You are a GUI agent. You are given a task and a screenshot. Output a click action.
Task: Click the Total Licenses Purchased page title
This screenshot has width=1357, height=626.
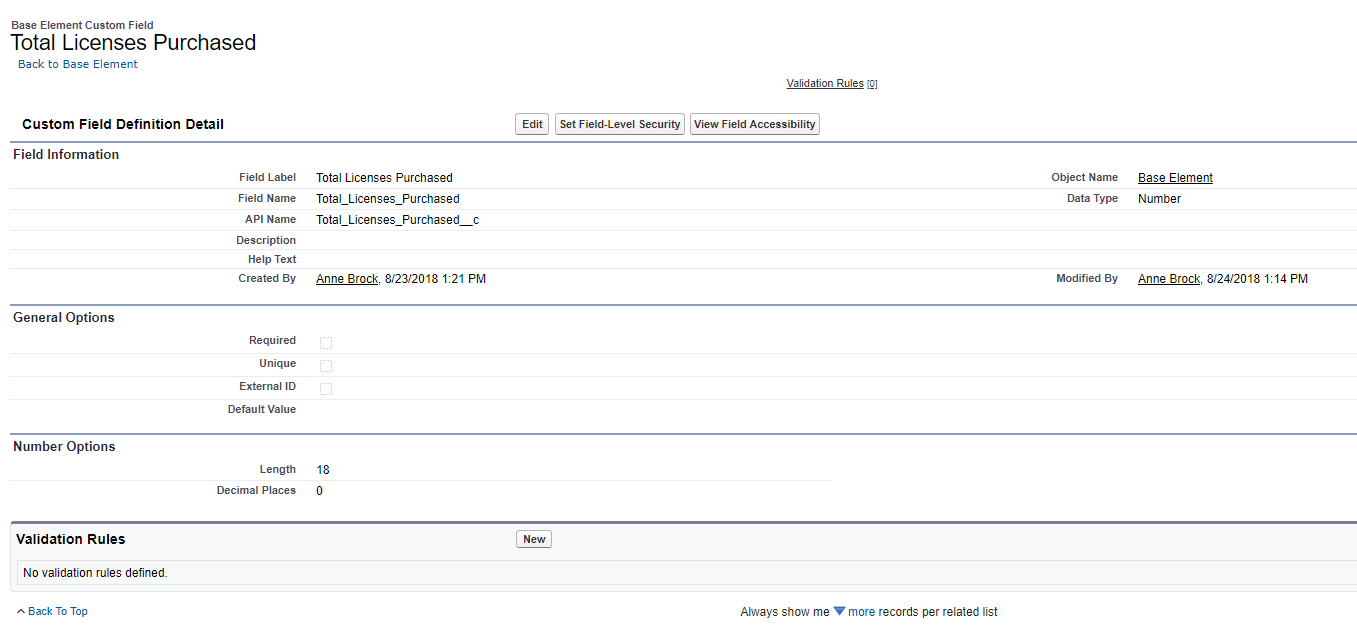click(133, 43)
